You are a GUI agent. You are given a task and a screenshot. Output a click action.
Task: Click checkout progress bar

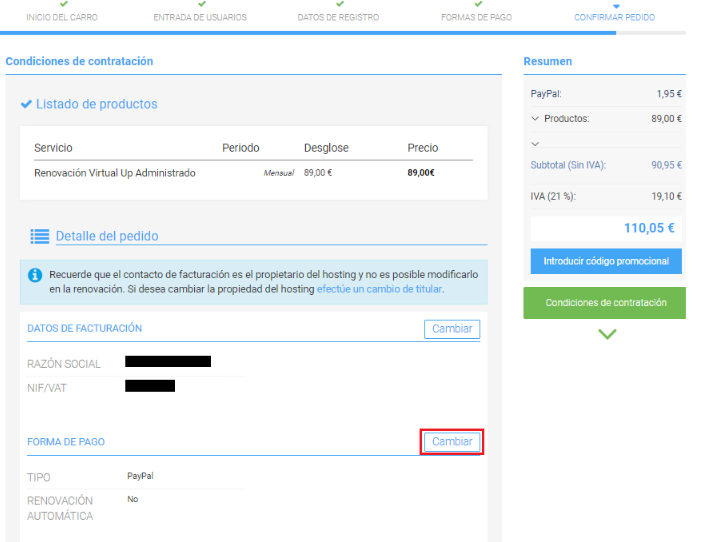(x=343, y=33)
